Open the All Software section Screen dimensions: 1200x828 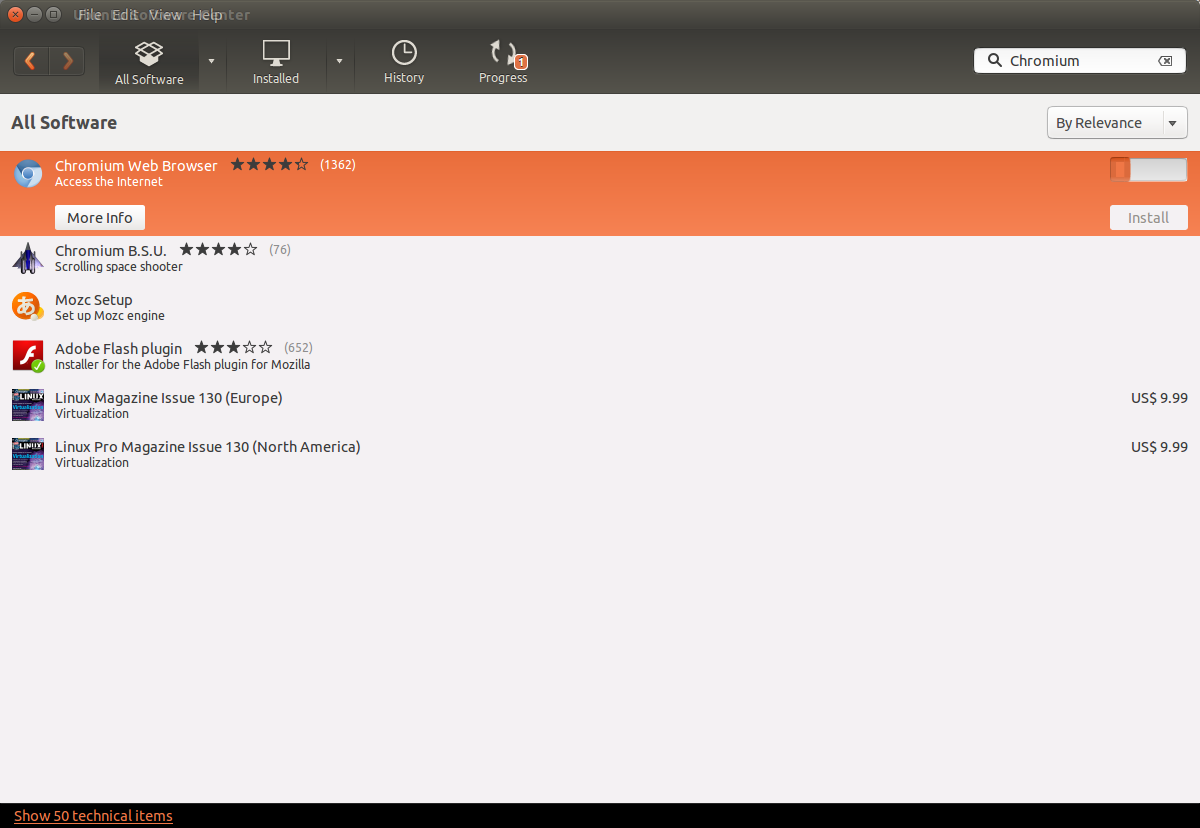(x=149, y=63)
